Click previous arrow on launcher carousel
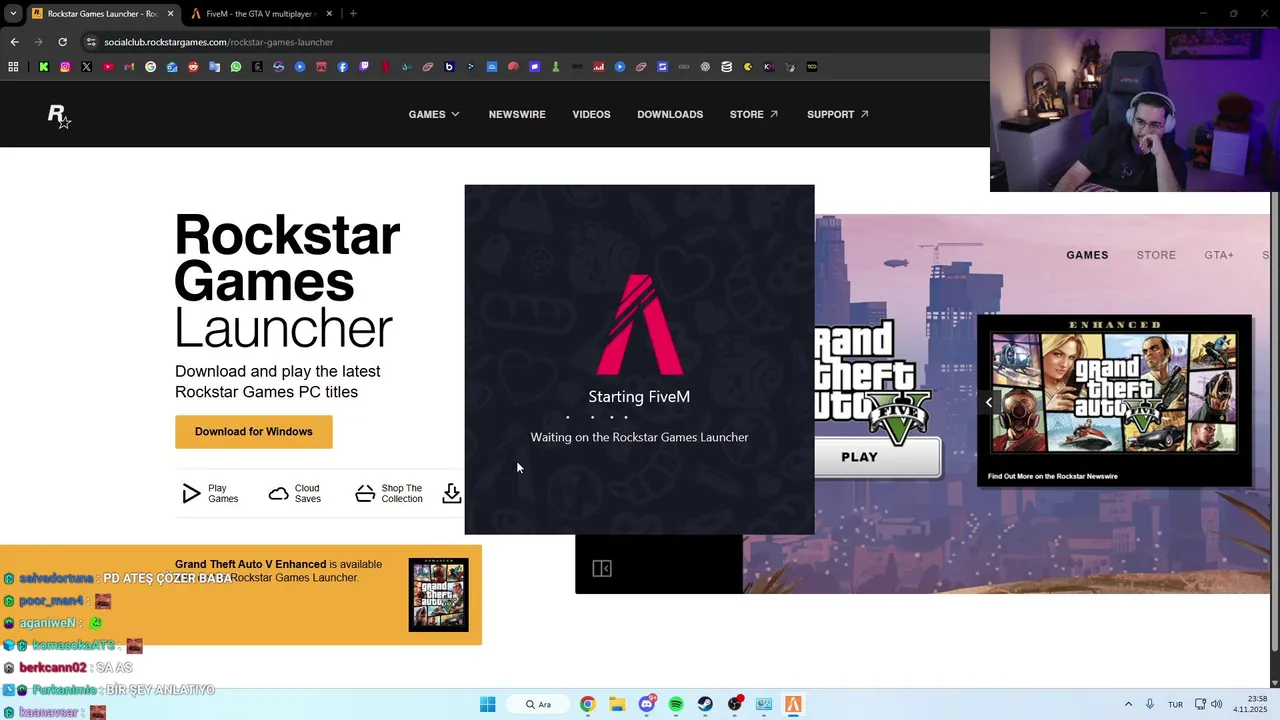 click(x=988, y=402)
